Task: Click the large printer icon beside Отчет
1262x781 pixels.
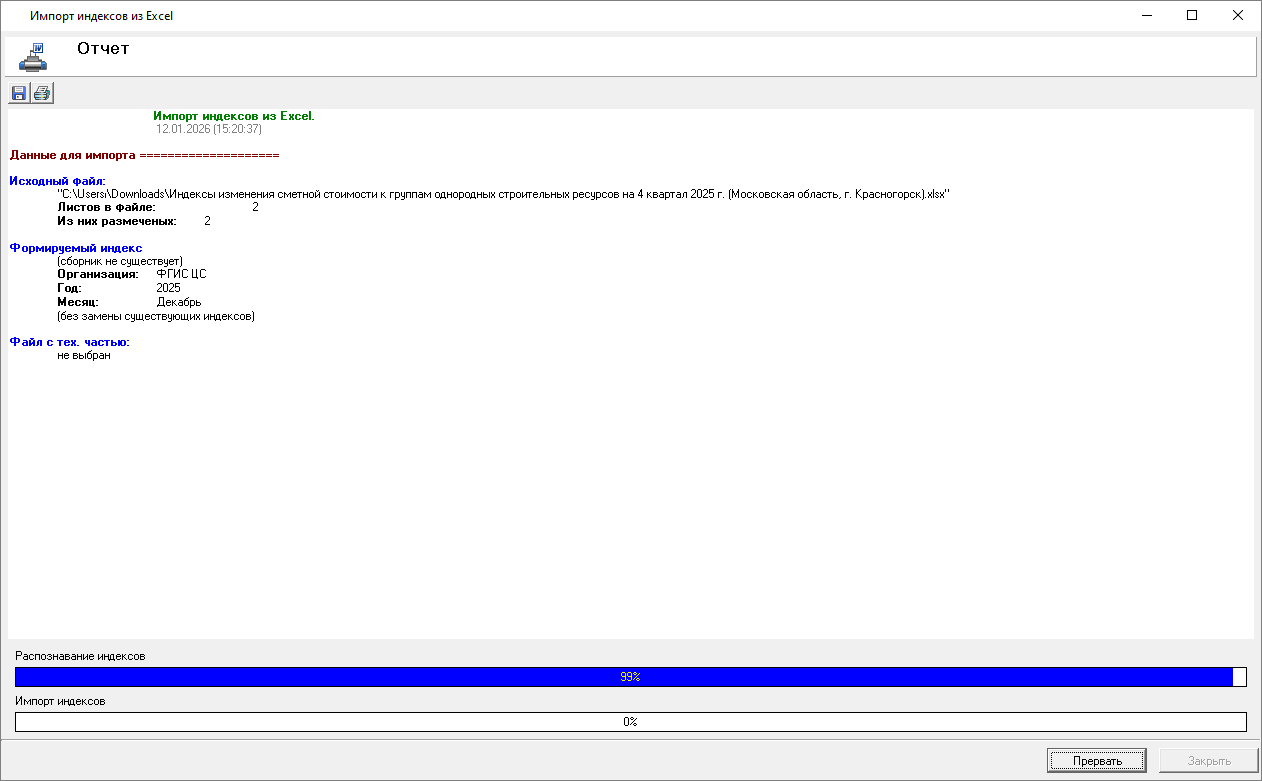Action: [33, 57]
